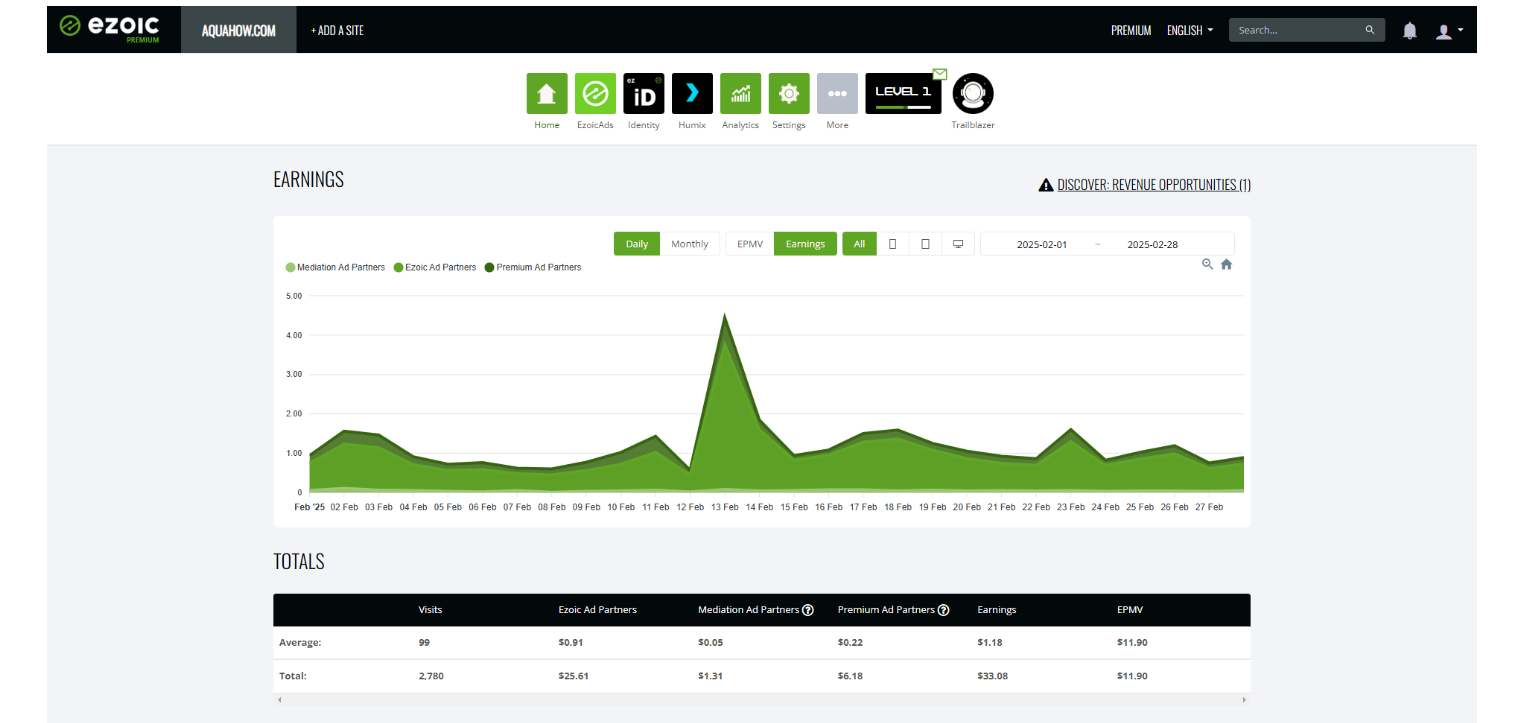
Task: Open the Analytics chart icon
Action: [740, 94]
